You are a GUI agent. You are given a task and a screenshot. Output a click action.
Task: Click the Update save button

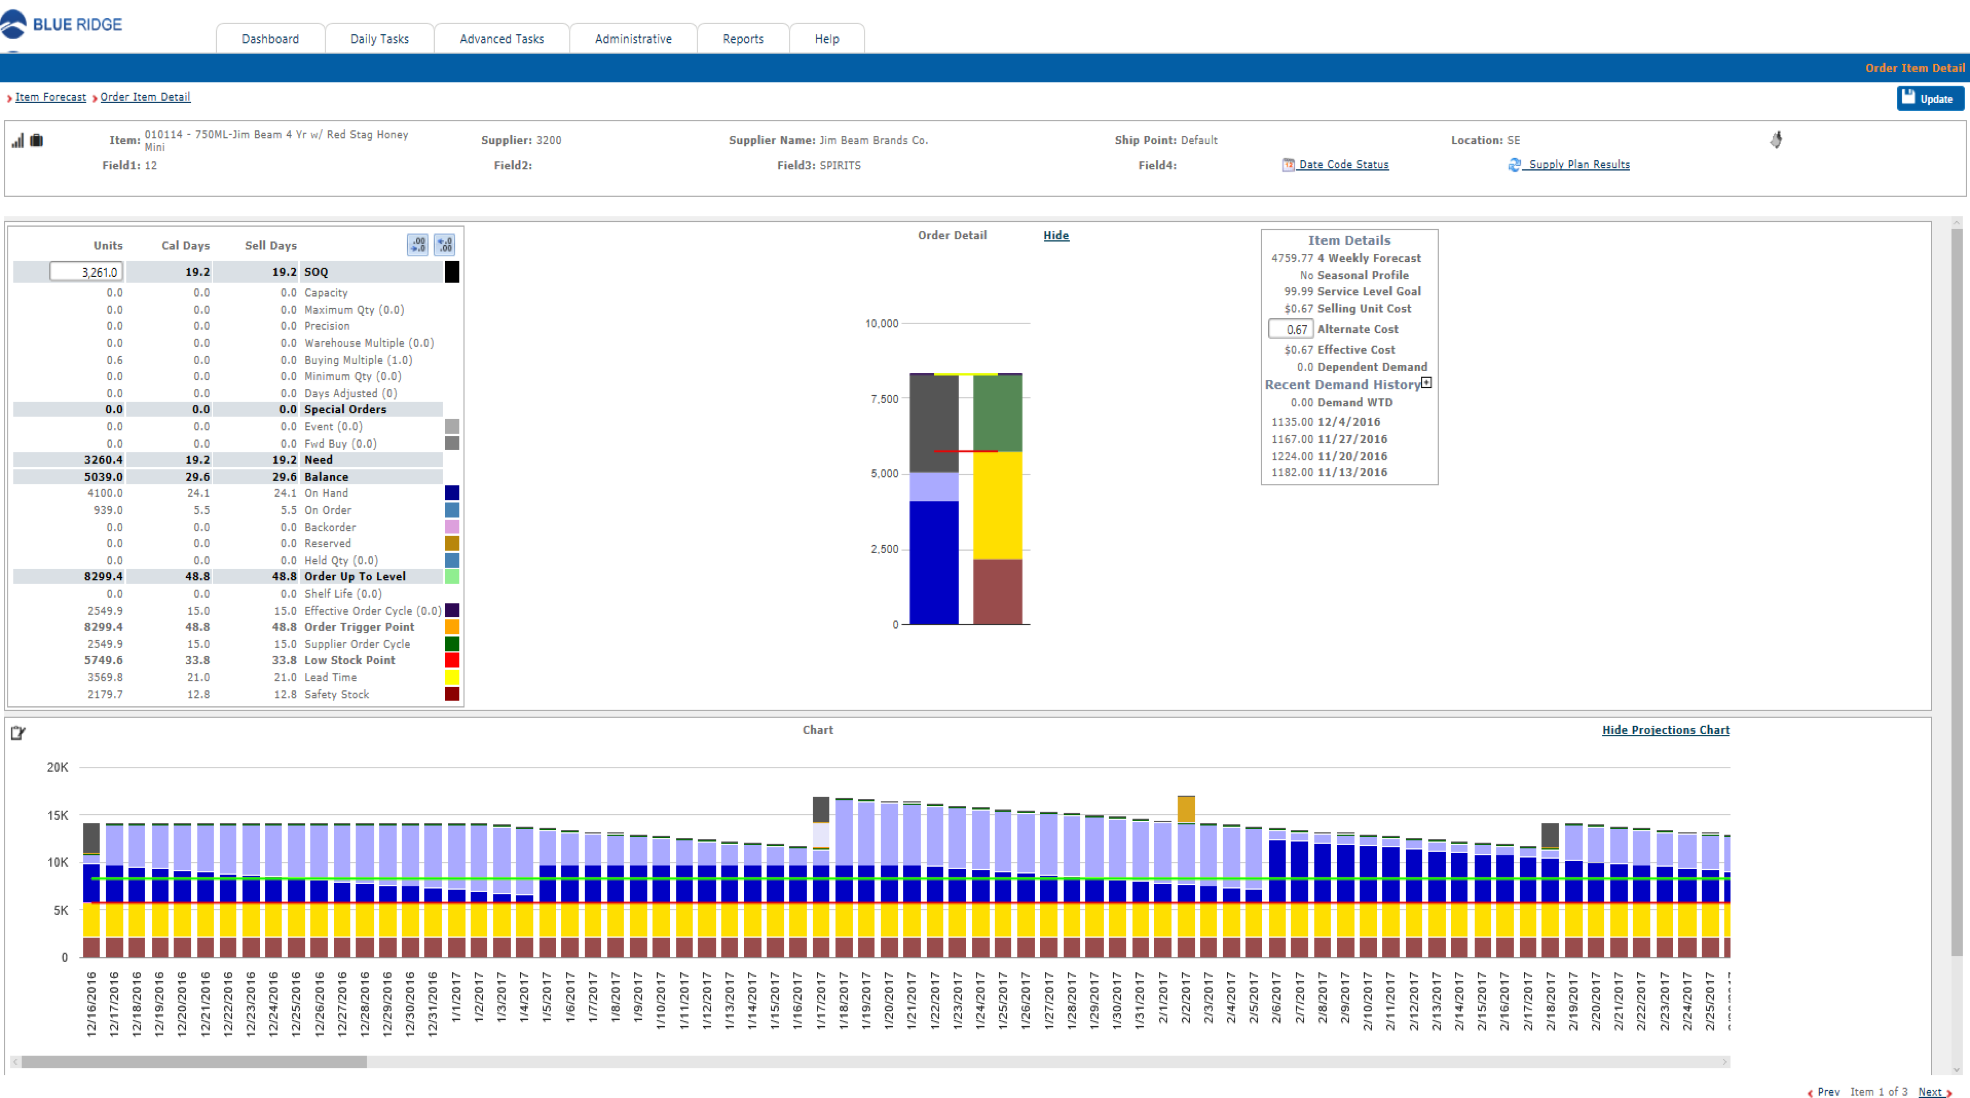pos(1929,98)
